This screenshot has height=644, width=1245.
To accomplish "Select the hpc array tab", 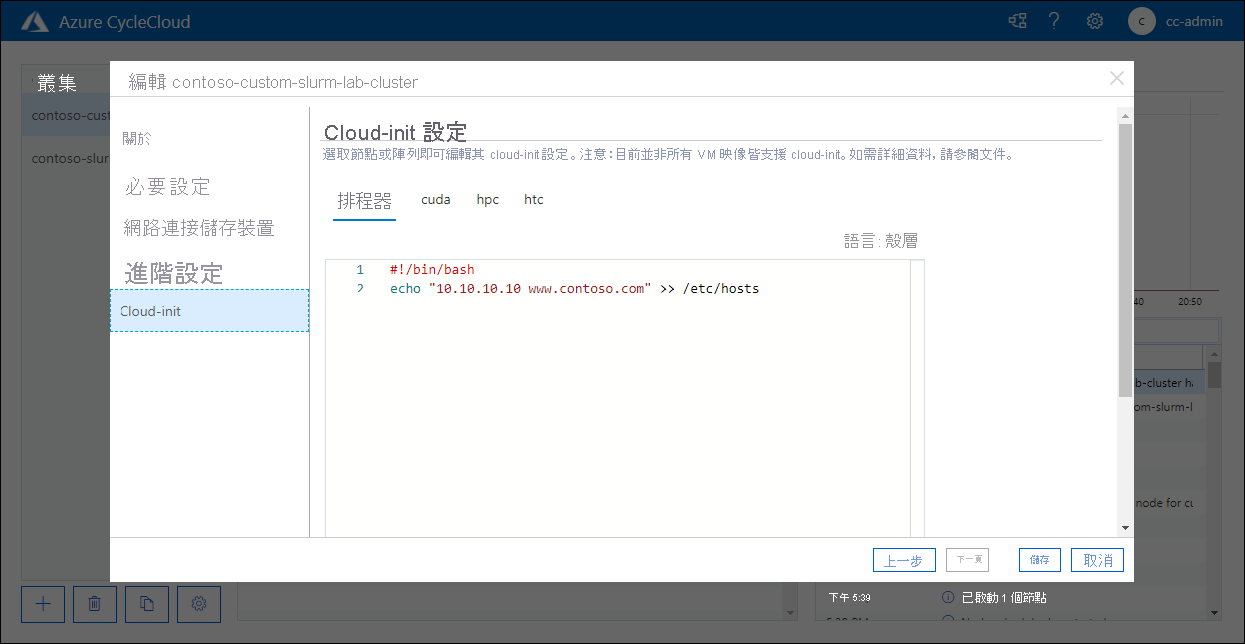I will (487, 199).
